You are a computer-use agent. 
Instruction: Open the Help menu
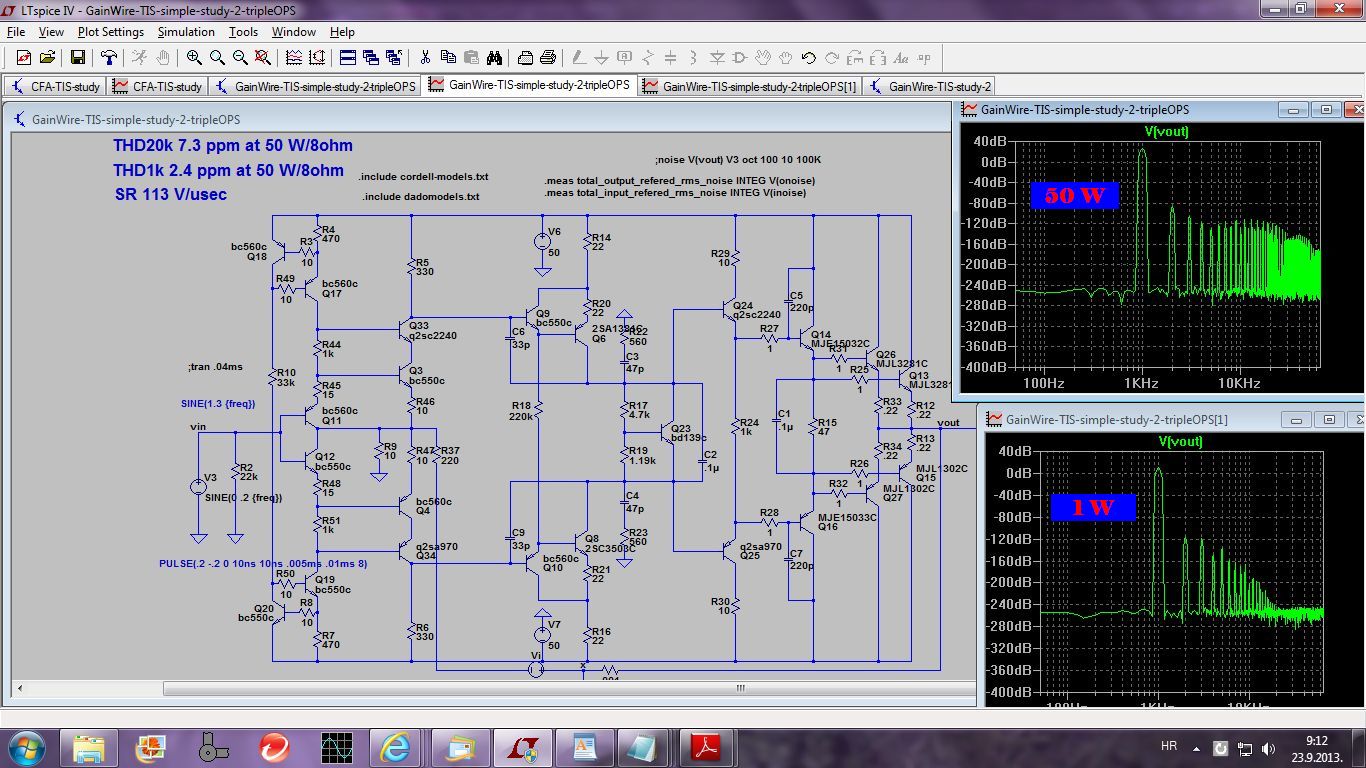coord(342,32)
